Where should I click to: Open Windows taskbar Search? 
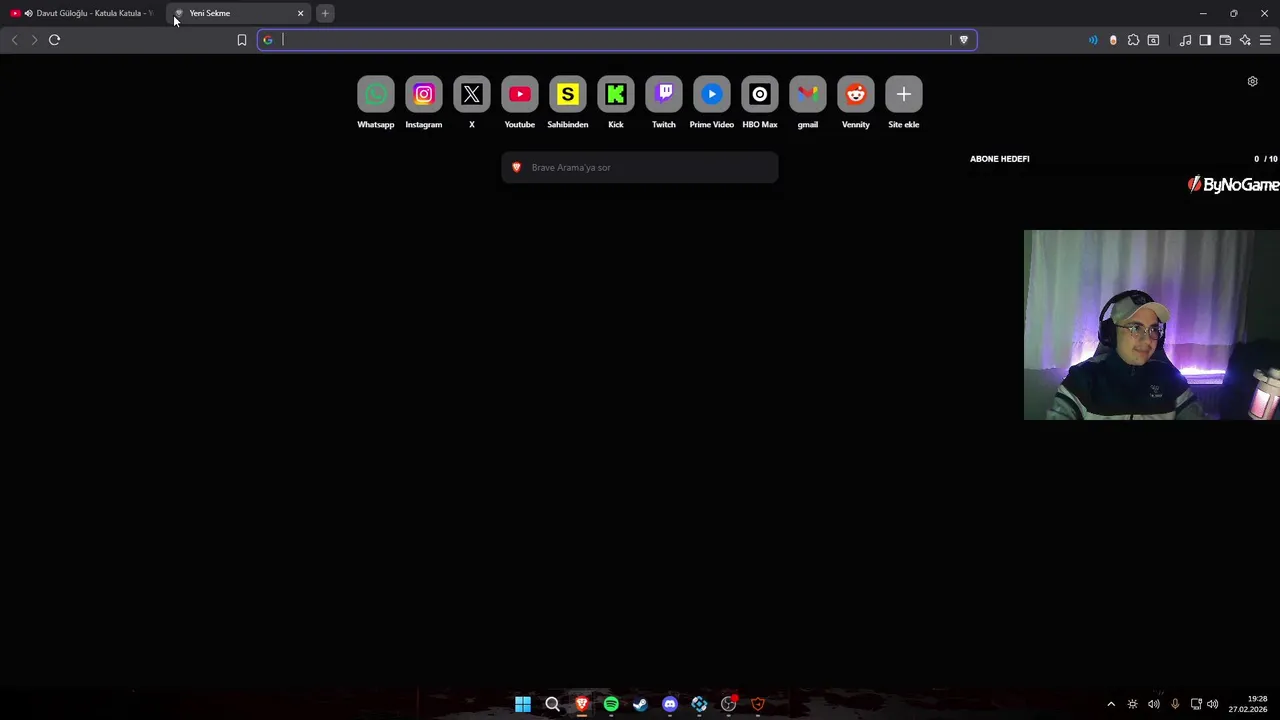point(552,704)
